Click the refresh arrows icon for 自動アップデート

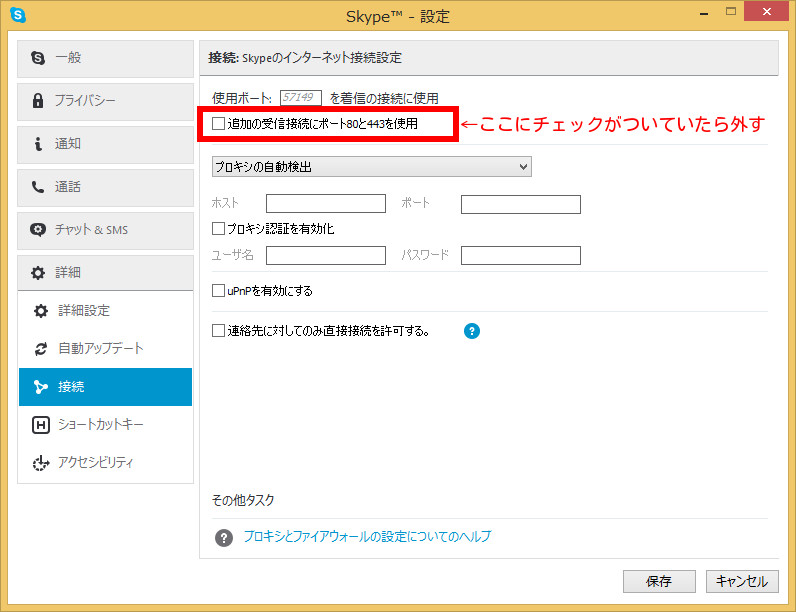pos(41,349)
